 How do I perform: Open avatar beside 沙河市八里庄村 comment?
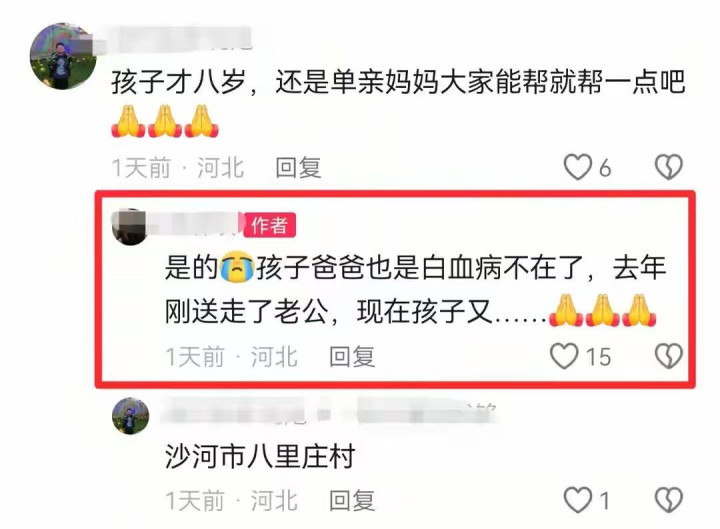130,416
